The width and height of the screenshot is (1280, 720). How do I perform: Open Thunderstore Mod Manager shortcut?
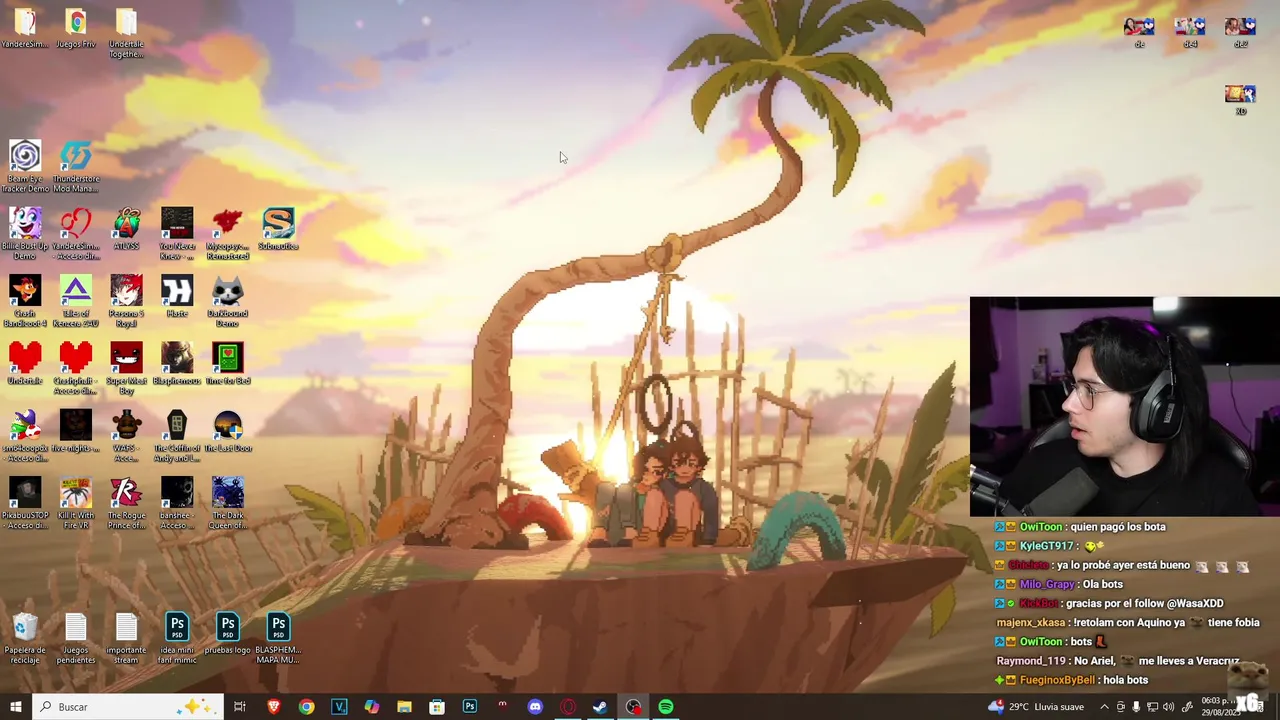tap(76, 166)
